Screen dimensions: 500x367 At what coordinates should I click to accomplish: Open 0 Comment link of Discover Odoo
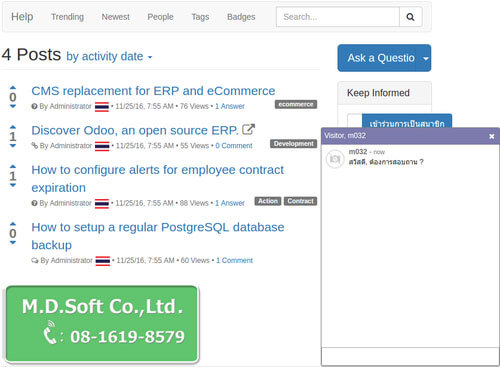[x=234, y=146]
